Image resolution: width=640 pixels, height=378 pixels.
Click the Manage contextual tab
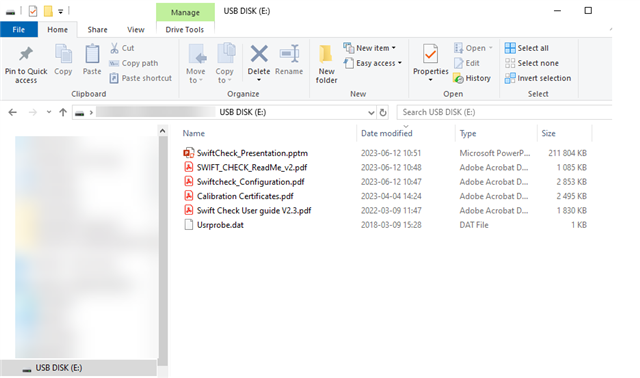(x=185, y=12)
